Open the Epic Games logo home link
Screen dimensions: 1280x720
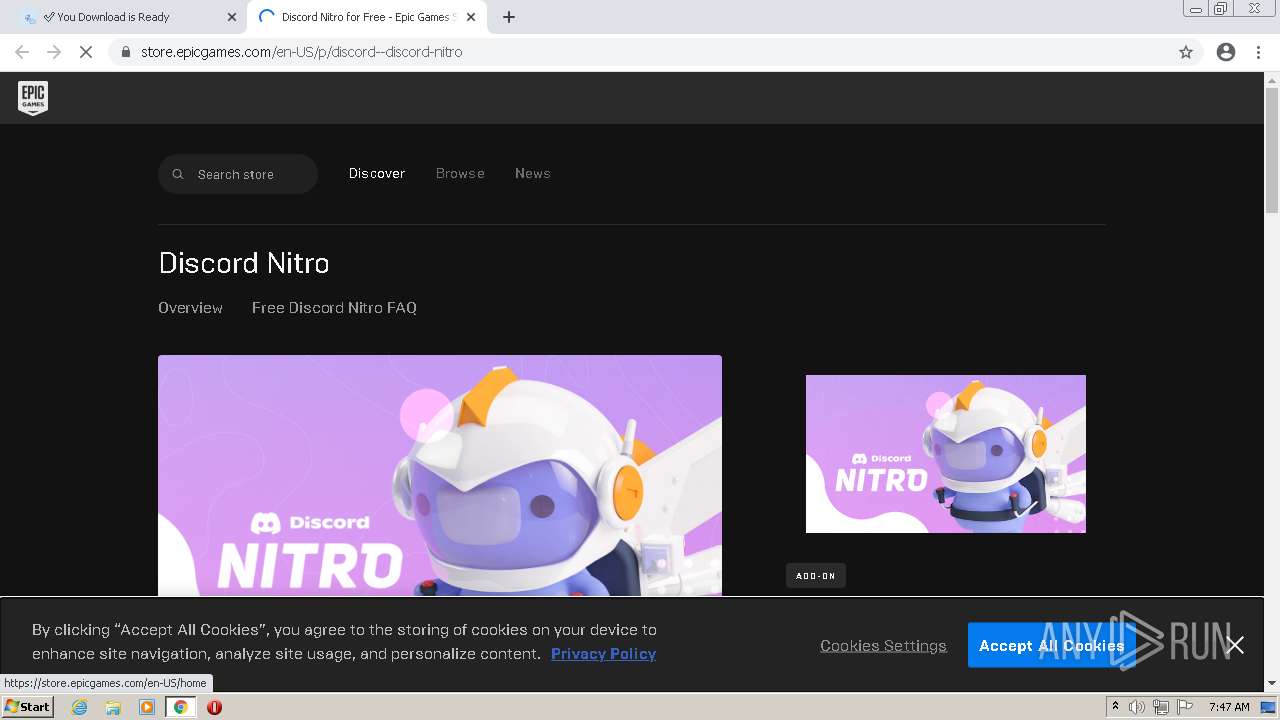[33, 98]
